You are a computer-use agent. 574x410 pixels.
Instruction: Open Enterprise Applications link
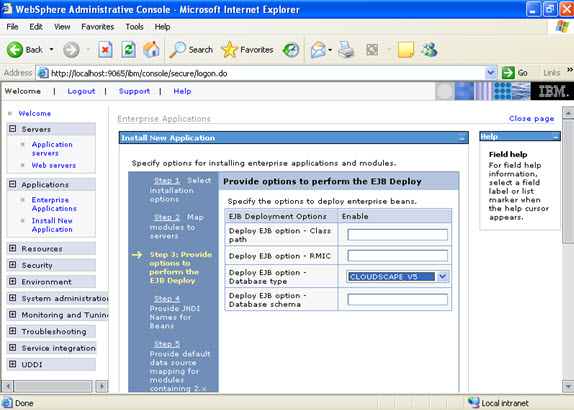[54, 204]
